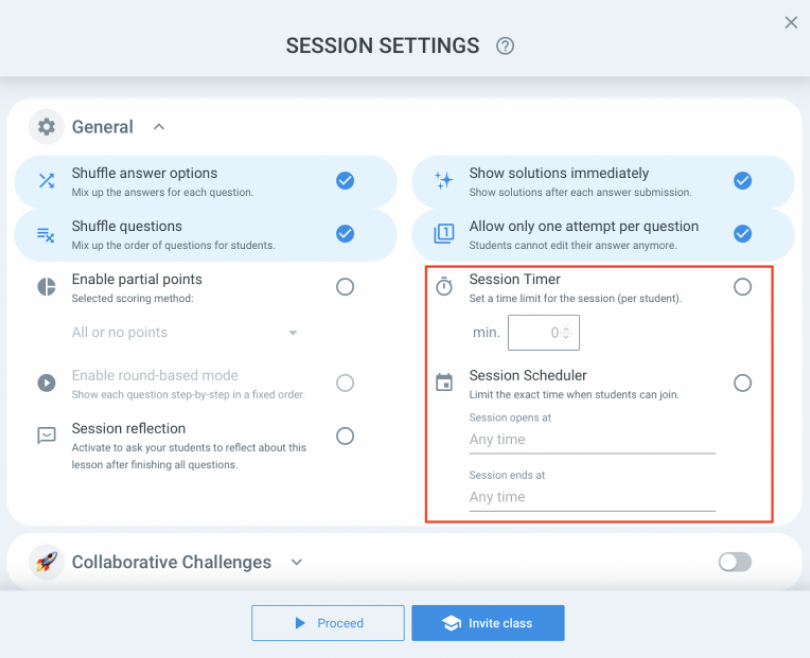This screenshot has width=810, height=658.
Task: Click the help question mark icon
Action: [x=505, y=46]
